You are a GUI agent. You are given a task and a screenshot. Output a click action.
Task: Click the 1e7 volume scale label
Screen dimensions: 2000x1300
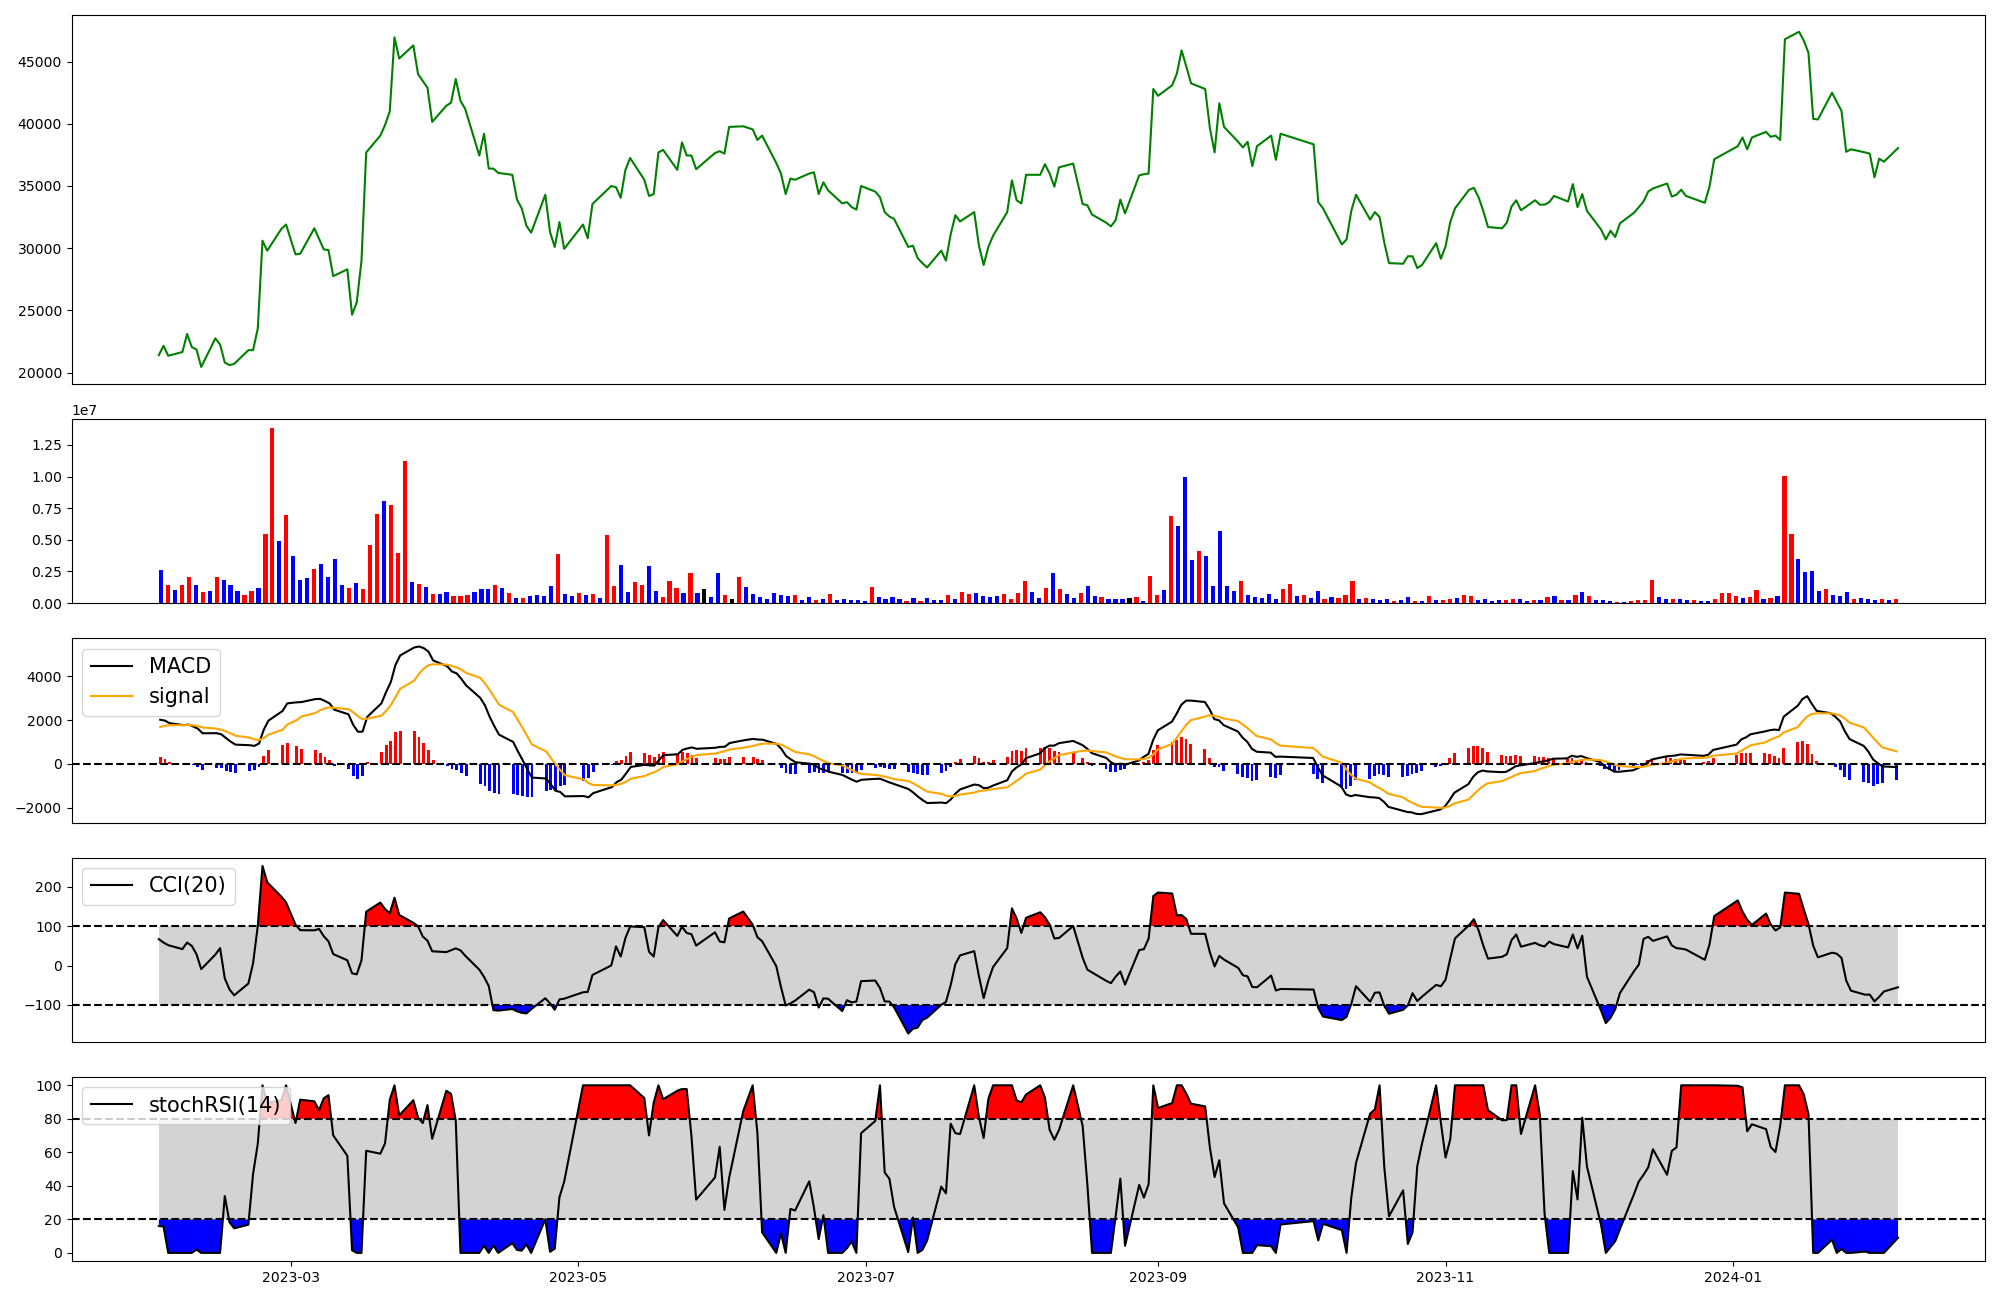click(x=84, y=410)
